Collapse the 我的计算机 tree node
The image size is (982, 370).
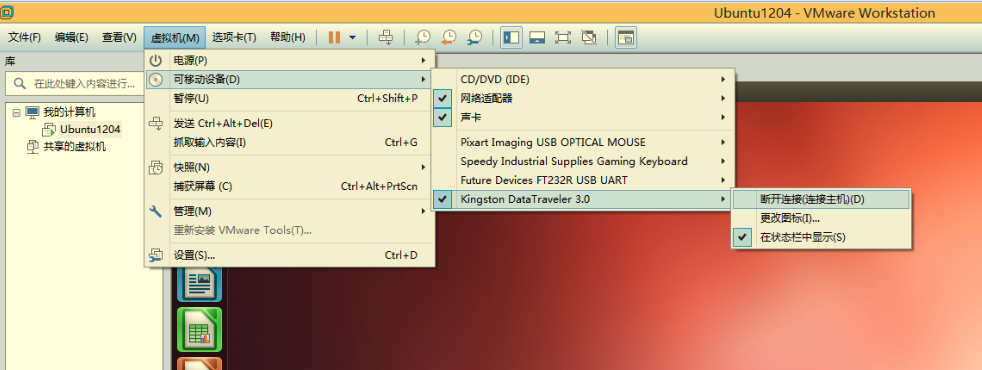16,113
